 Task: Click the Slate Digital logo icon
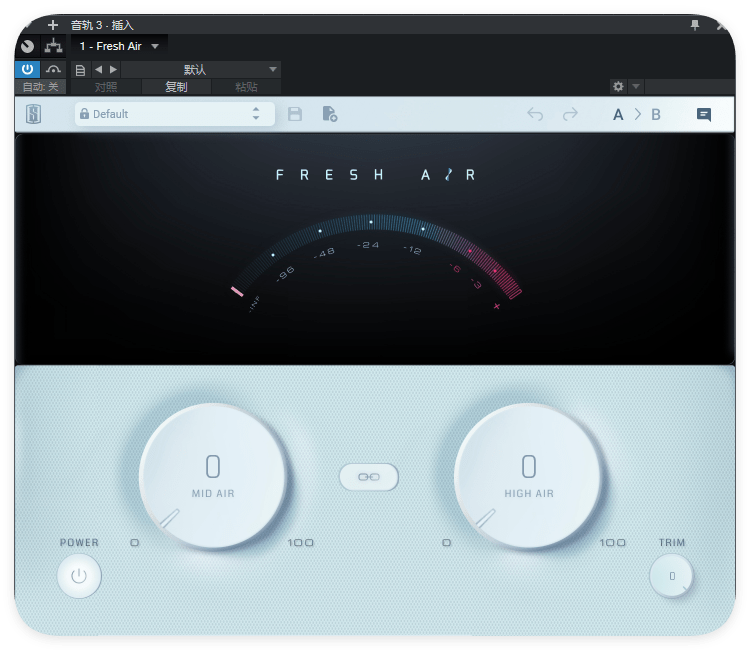coord(33,114)
